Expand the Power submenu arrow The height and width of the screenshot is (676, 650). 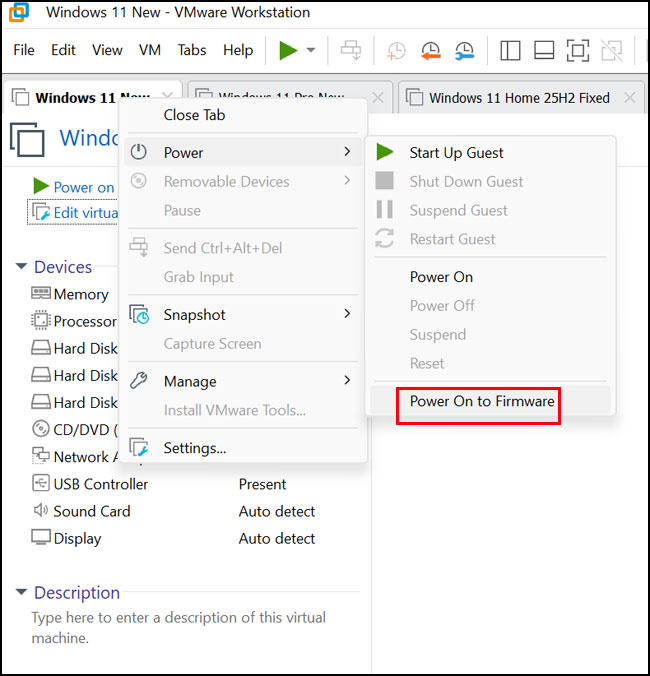coord(347,151)
